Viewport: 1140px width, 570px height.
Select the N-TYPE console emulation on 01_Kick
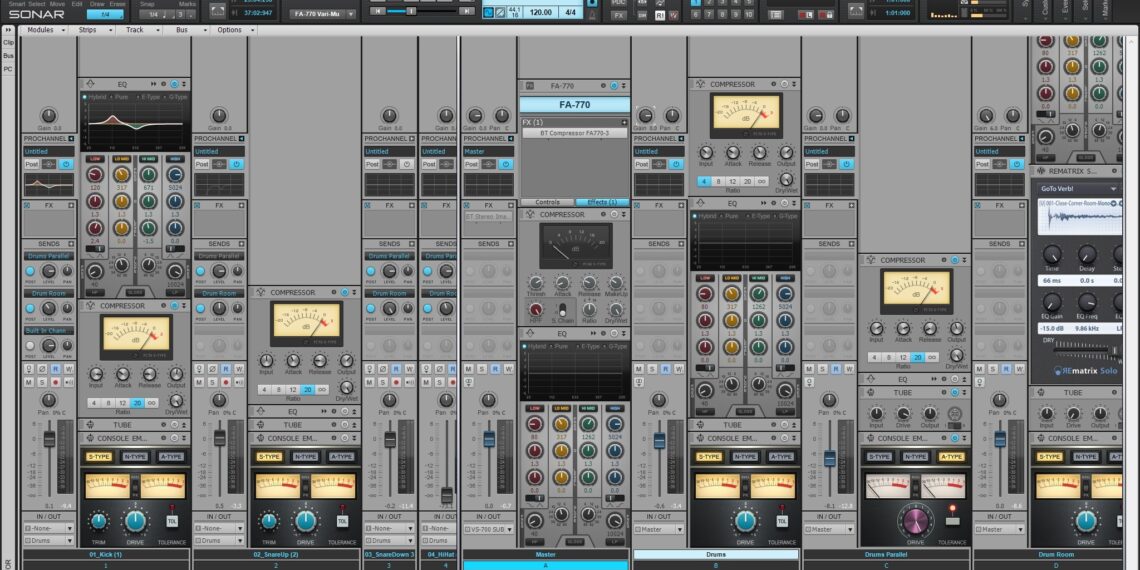134,456
